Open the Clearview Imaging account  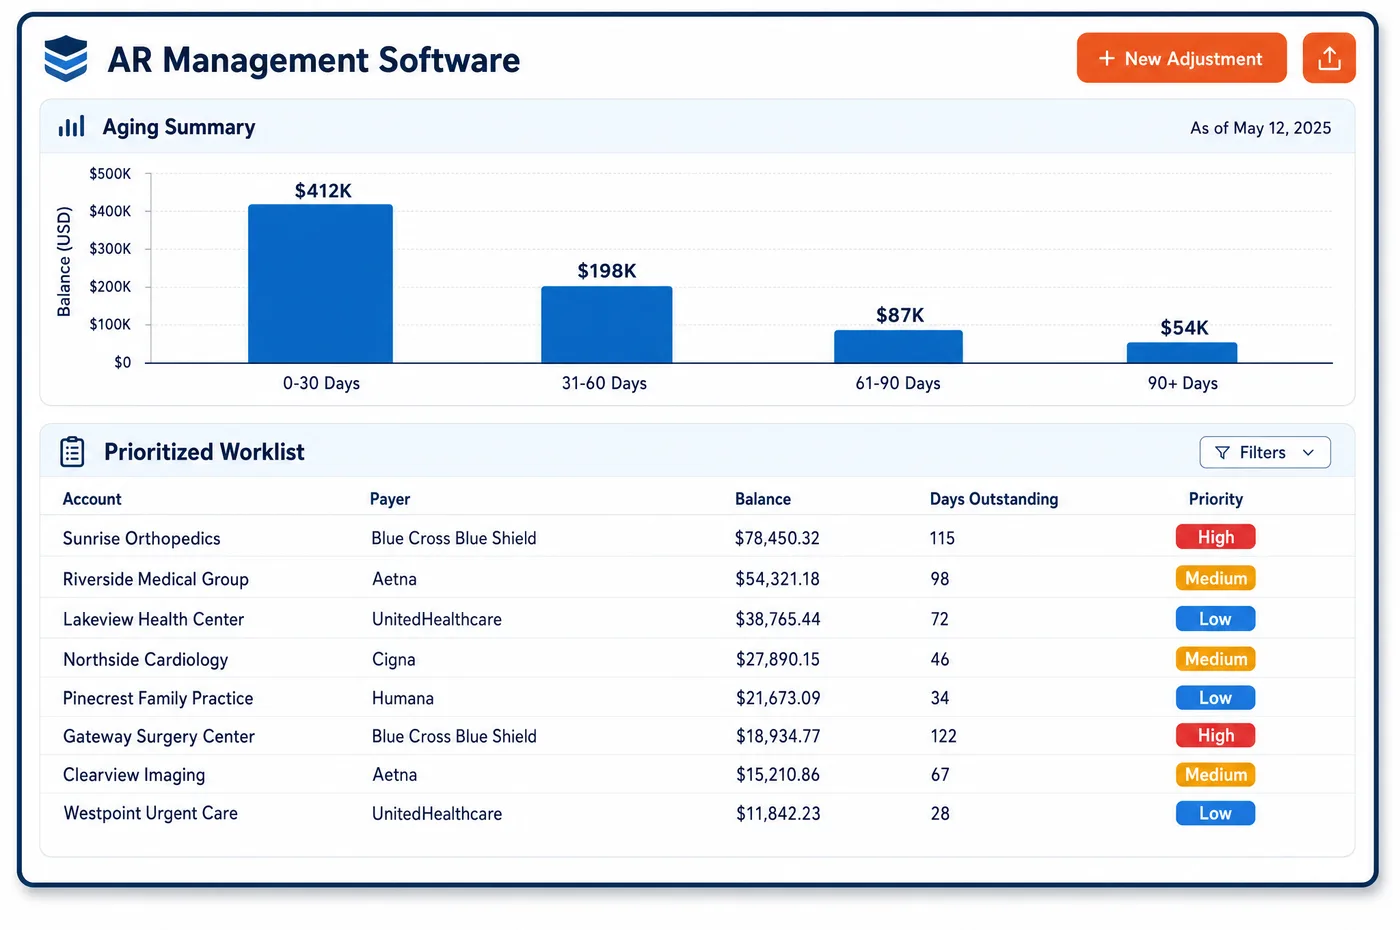click(134, 775)
